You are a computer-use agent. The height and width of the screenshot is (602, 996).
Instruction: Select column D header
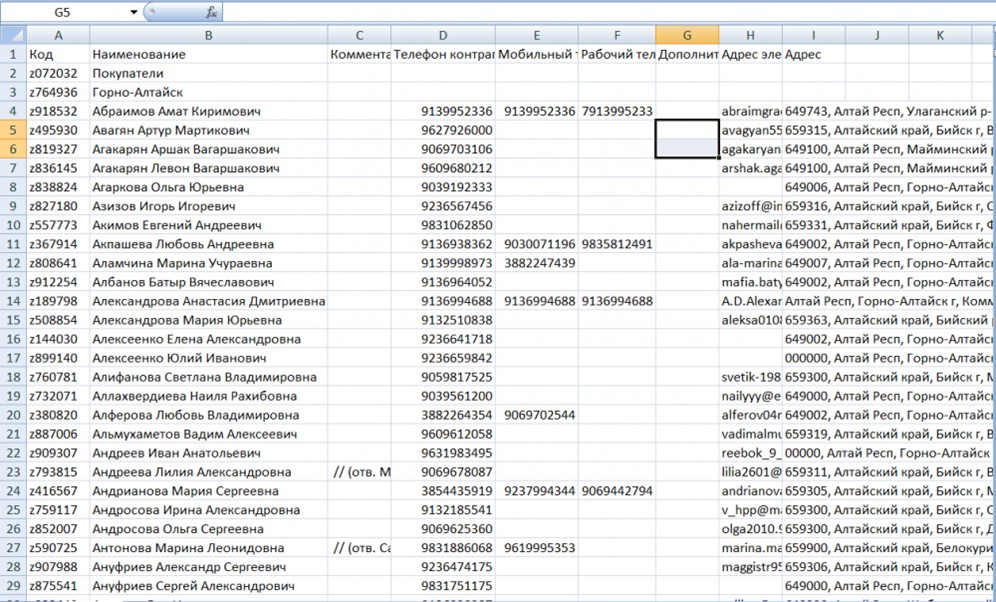pos(443,35)
